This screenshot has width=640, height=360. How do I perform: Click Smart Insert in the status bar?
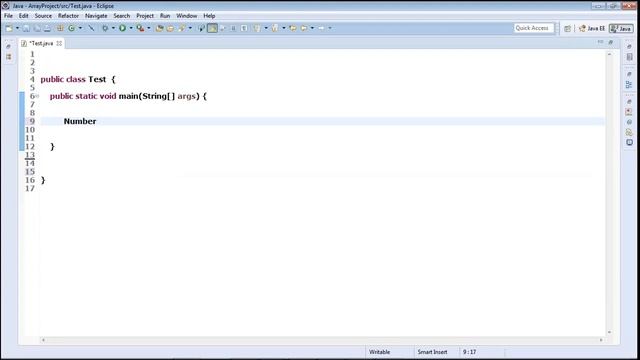pos(432,352)
